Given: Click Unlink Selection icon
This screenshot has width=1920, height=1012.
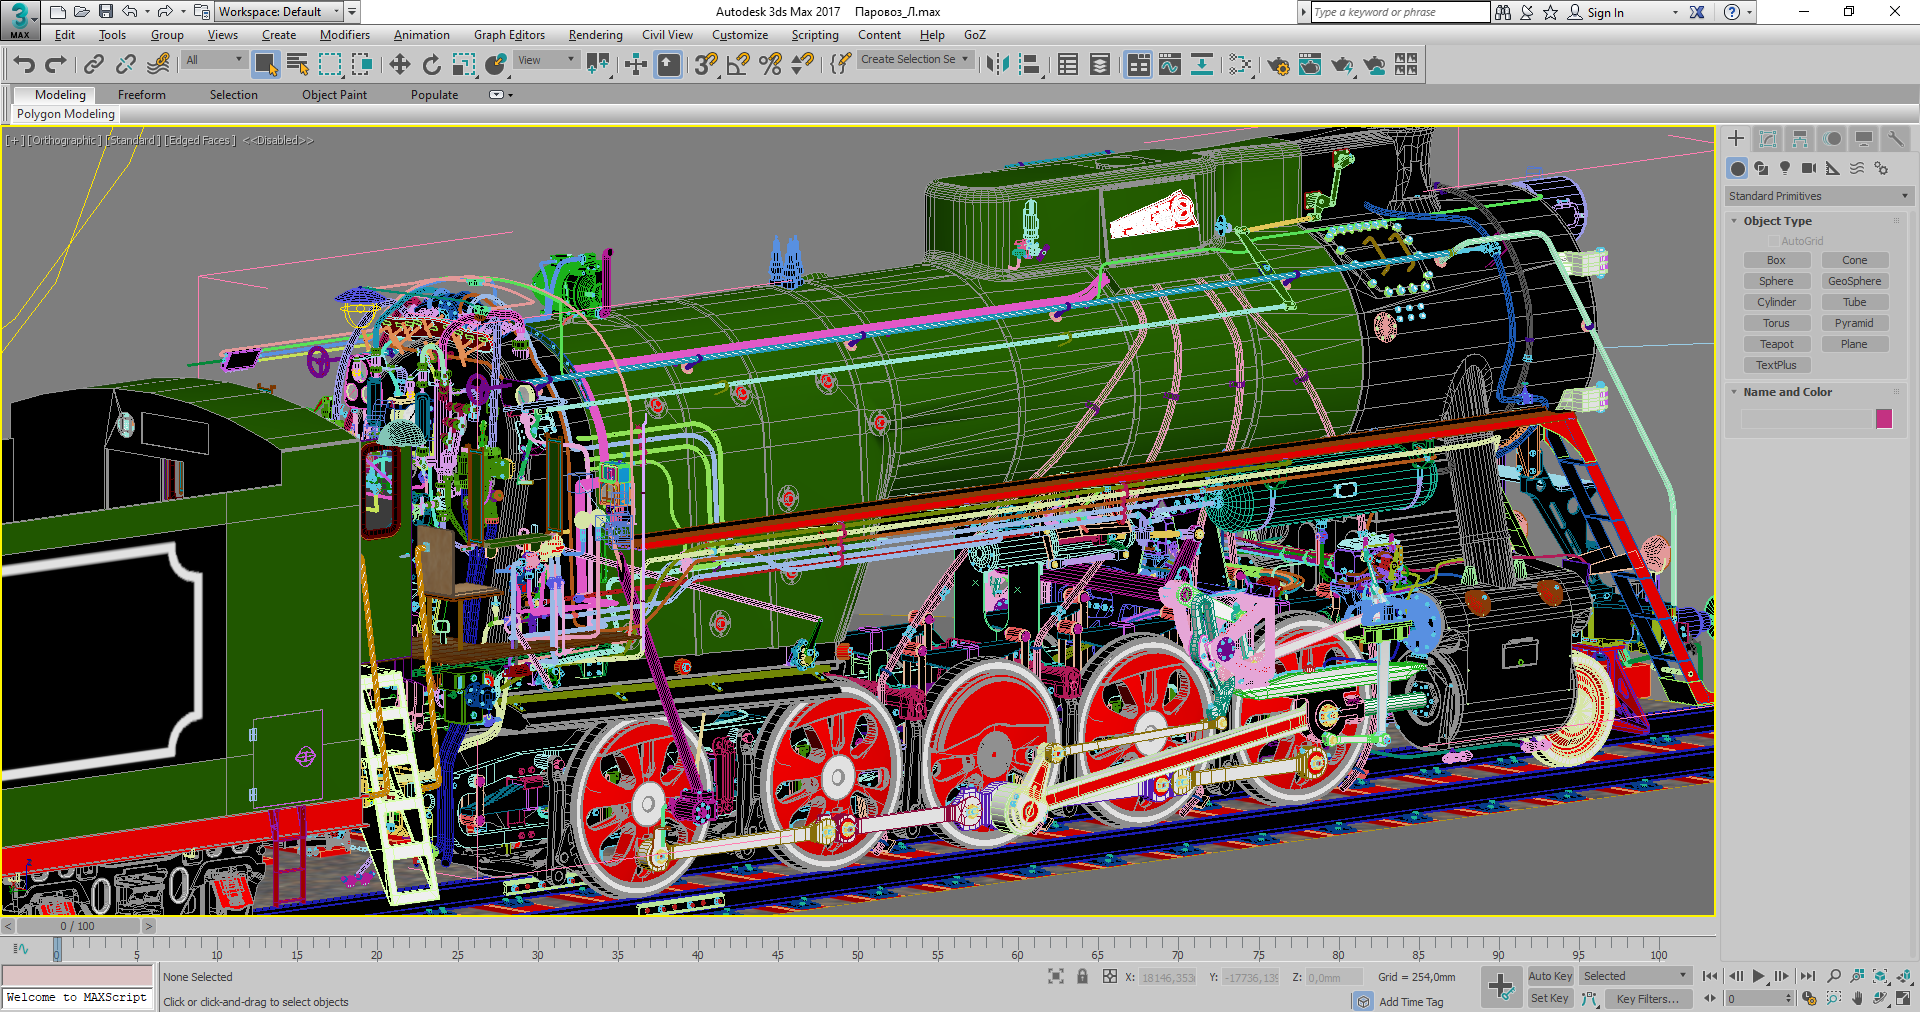Looking at the screenshot, I should coord(125,65).
